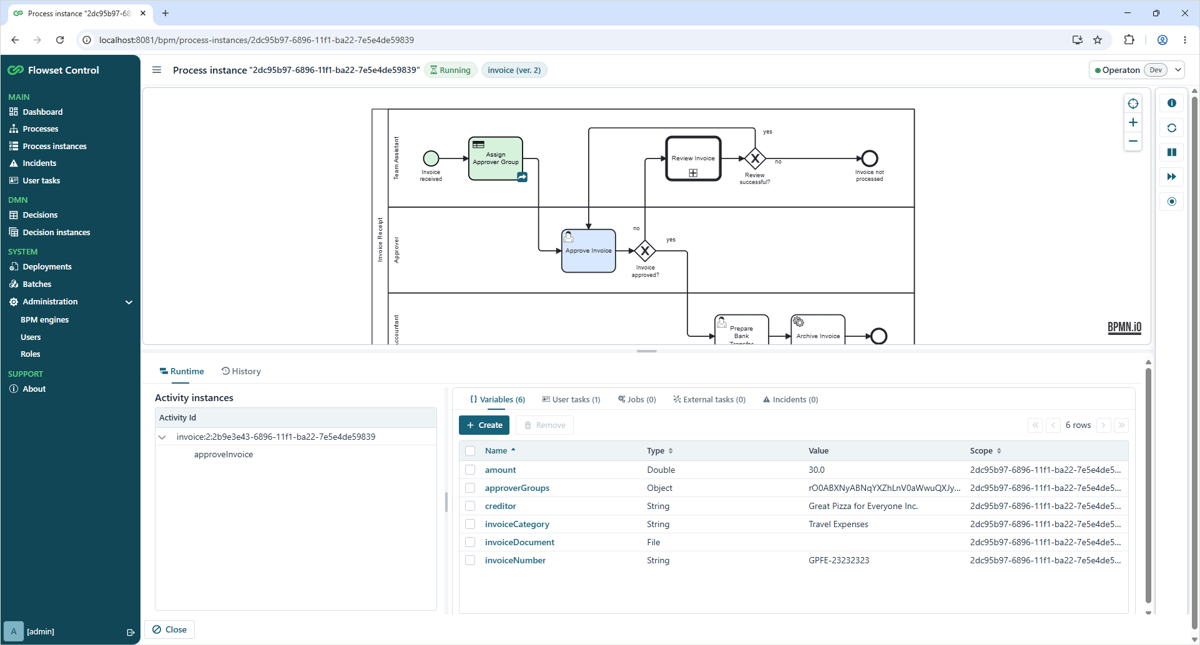Recenter diagram with the target icon
This screenshot has height=645, width=1200.
pos(1133,104)
